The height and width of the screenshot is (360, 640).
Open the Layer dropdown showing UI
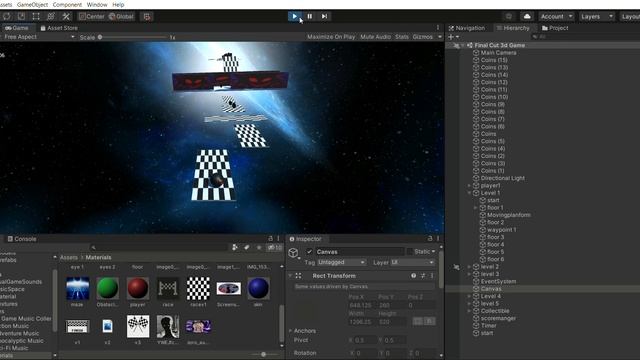point(412,262)
